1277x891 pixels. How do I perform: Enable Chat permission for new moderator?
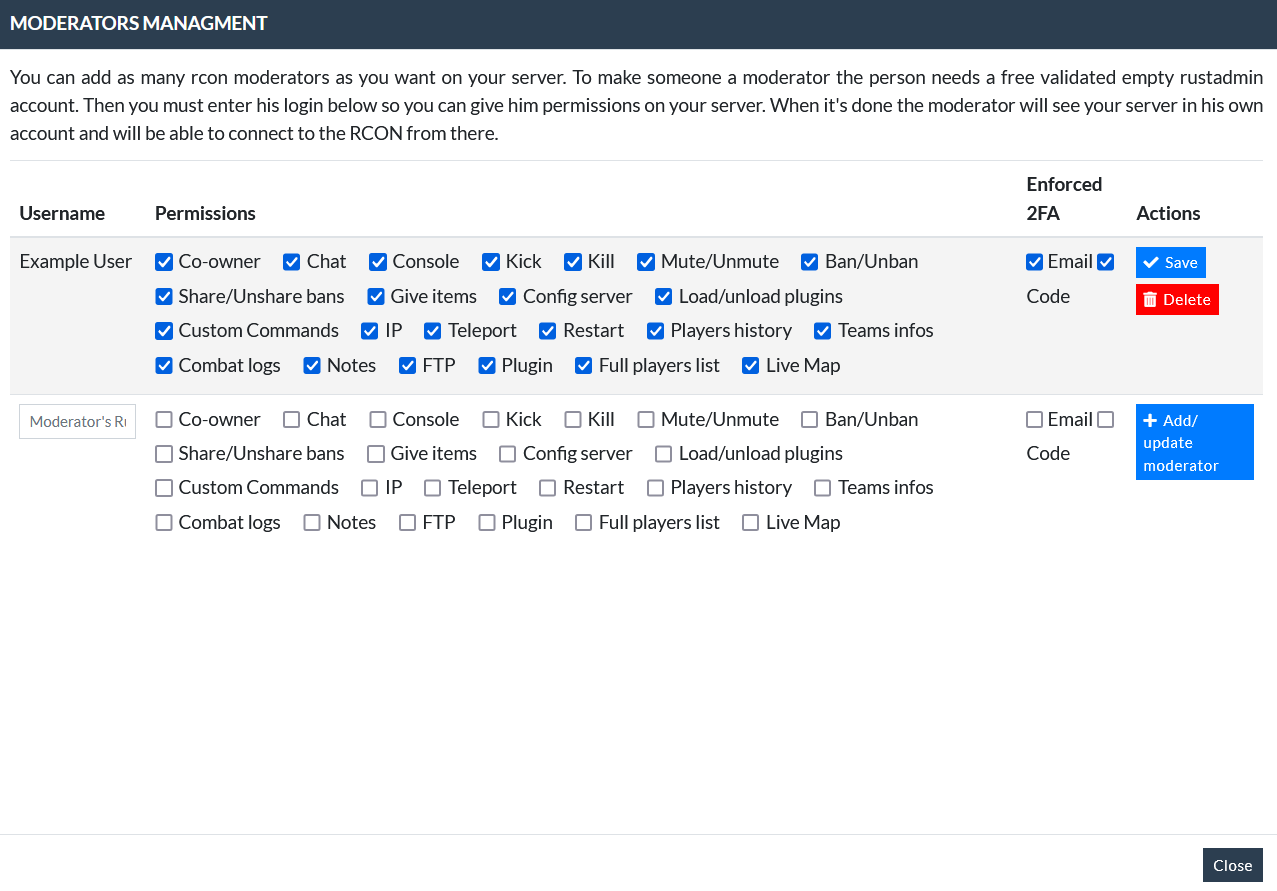pos(292,420)
